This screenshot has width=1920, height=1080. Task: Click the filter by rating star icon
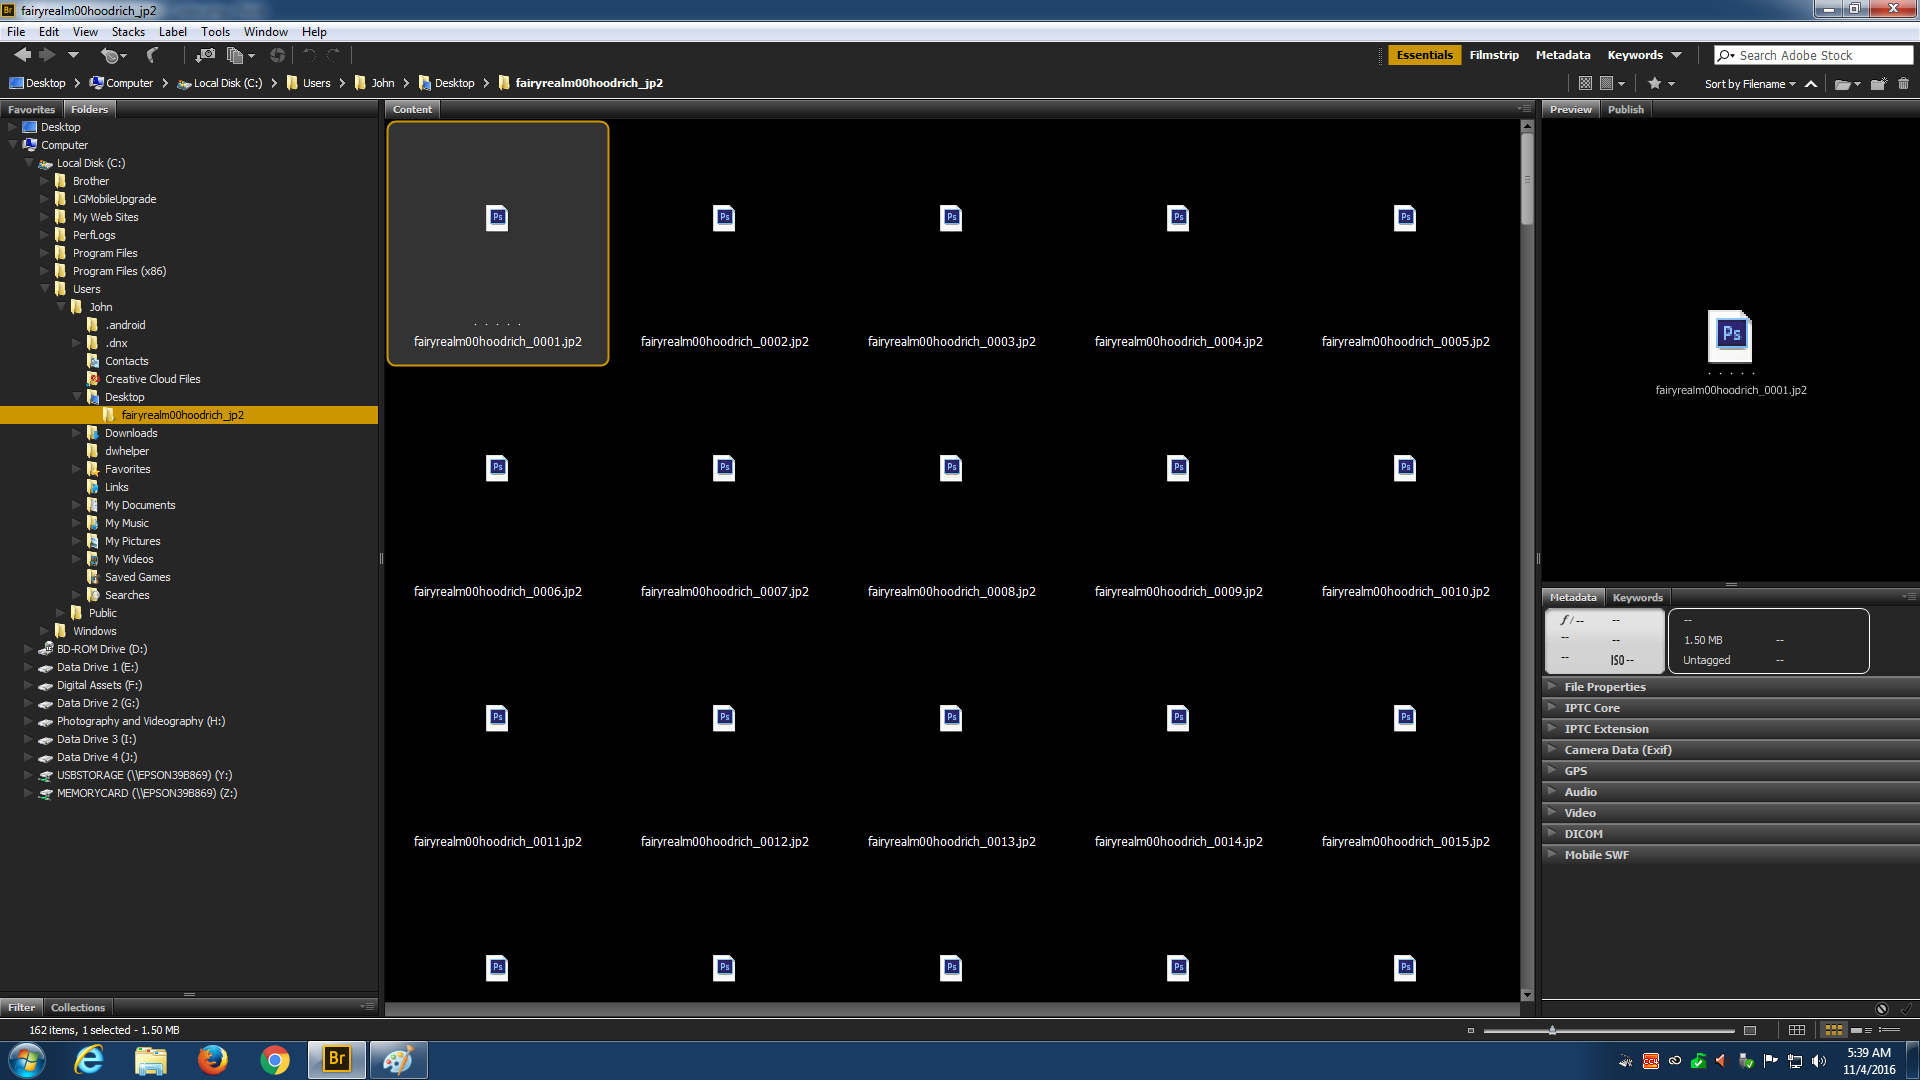pos(1655,84)
